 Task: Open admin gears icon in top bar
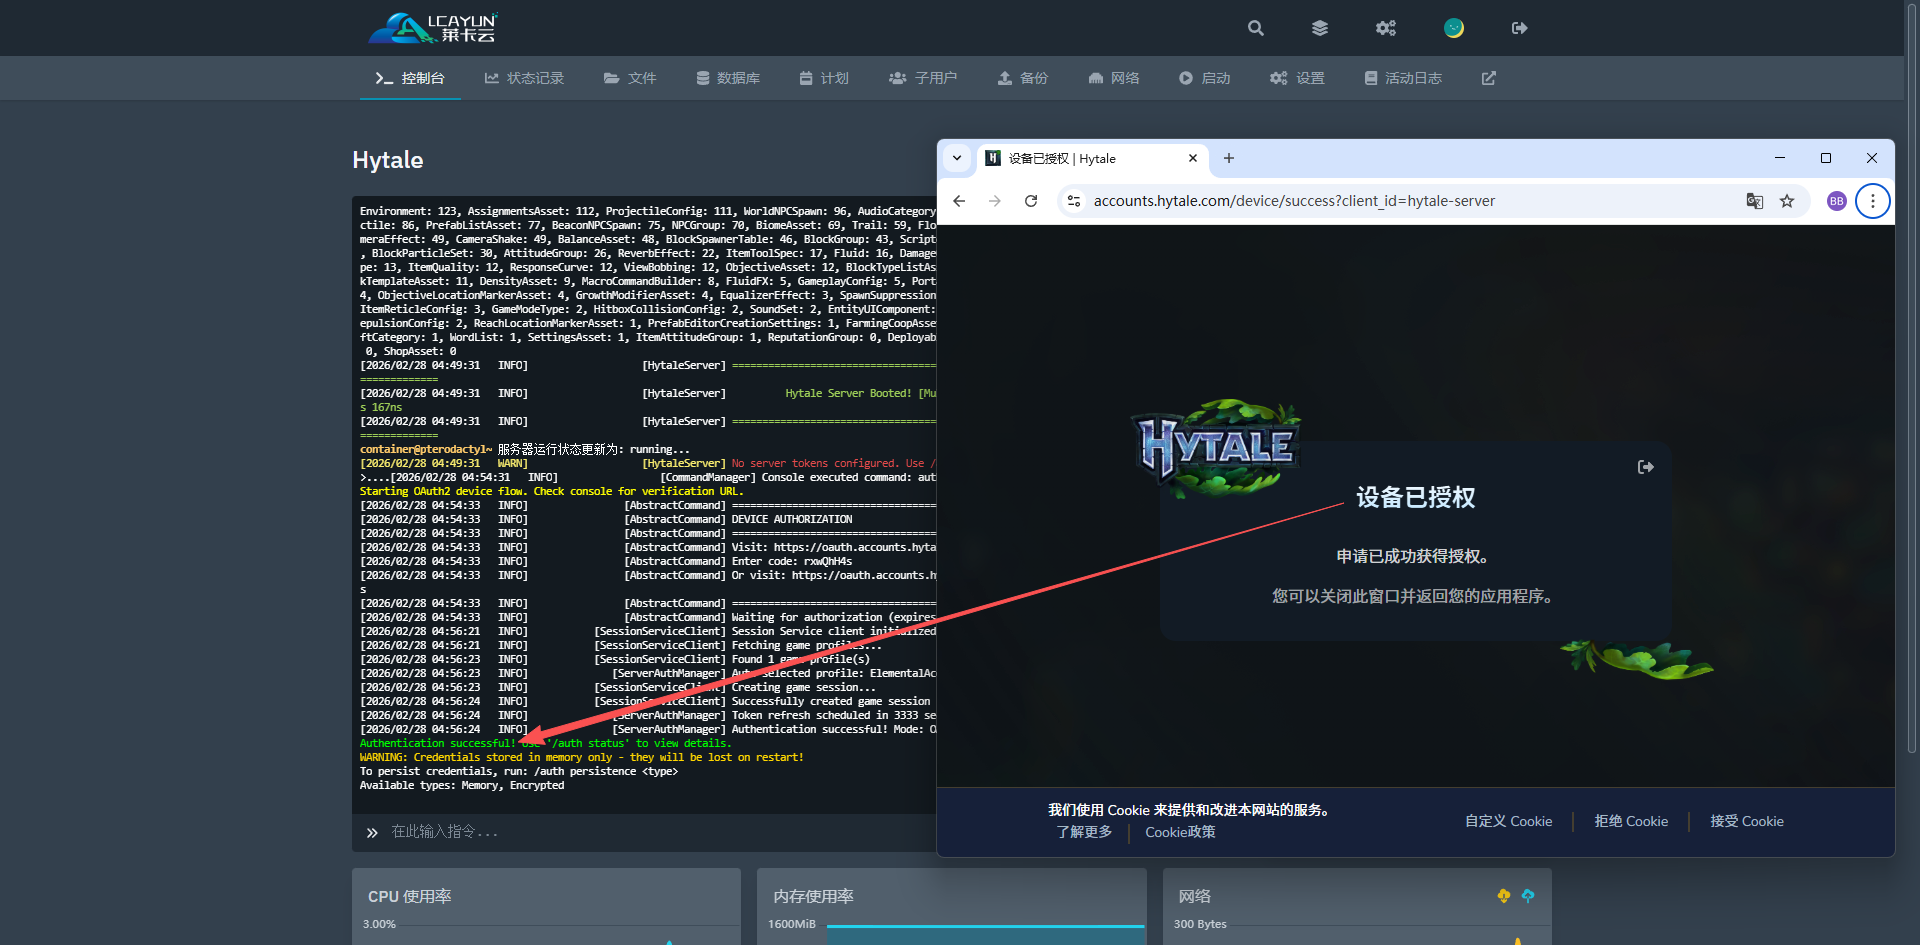point(1385,28)
